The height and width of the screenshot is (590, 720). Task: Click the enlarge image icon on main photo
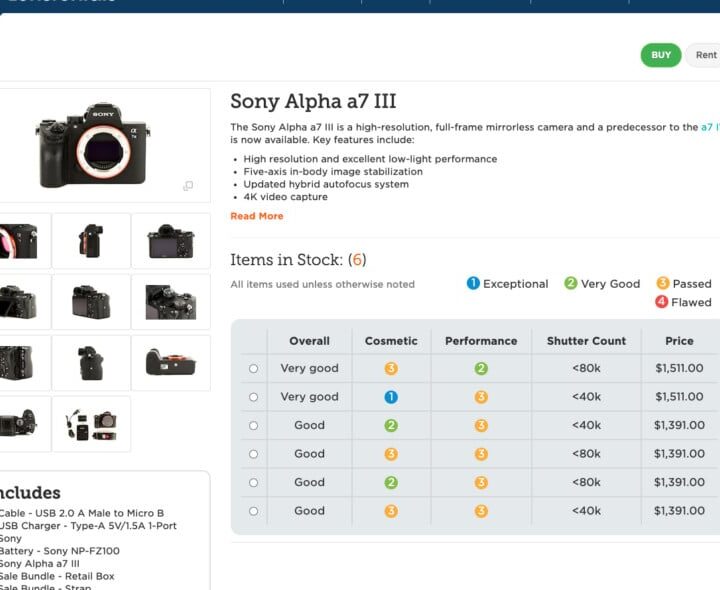[188, 186]
